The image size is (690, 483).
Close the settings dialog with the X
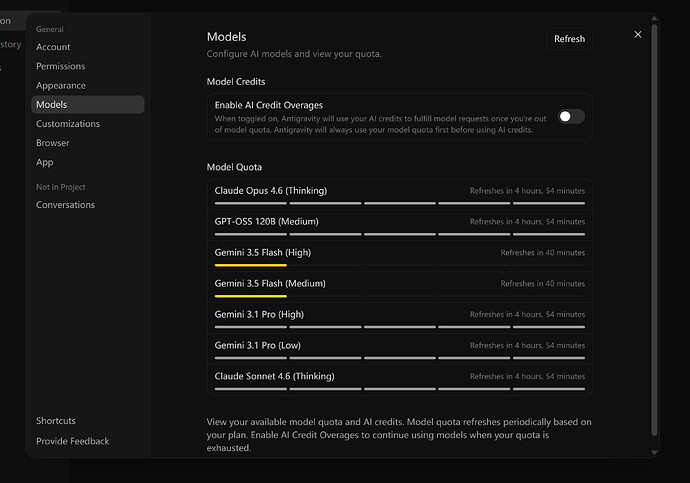(638, 35)
